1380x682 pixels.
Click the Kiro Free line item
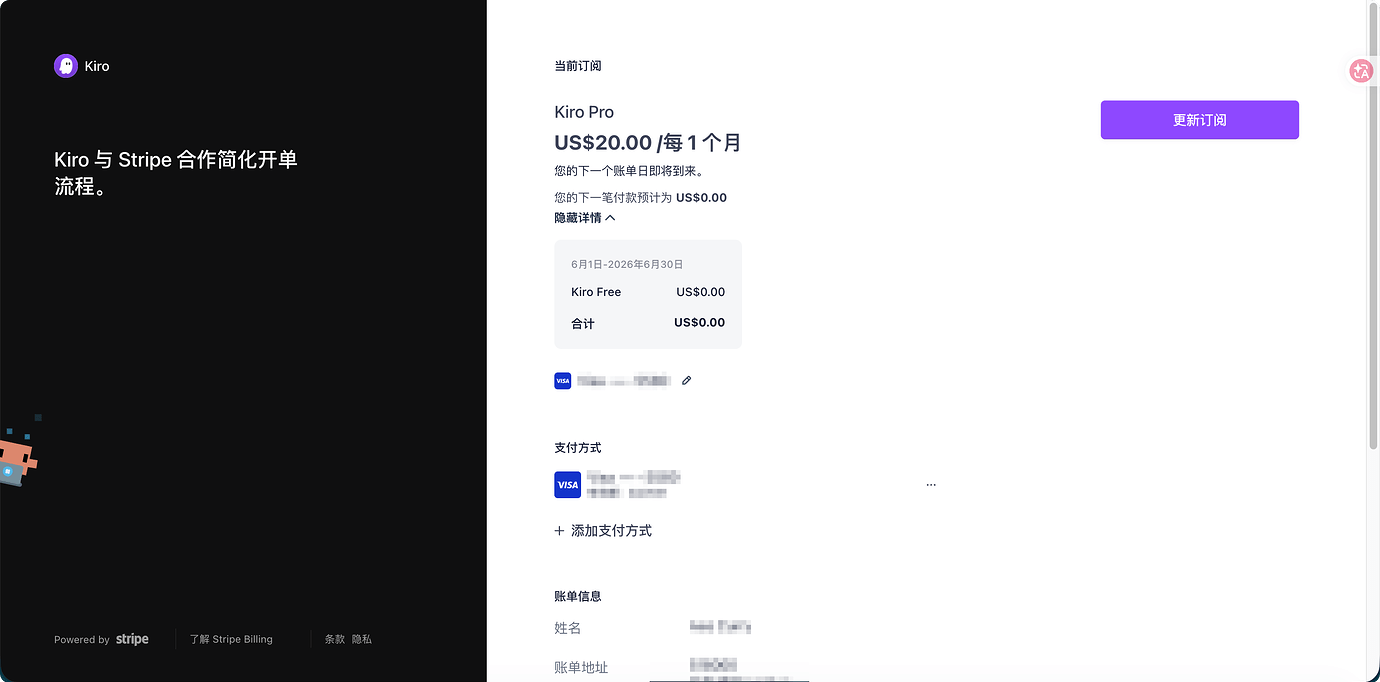point(596,292)
